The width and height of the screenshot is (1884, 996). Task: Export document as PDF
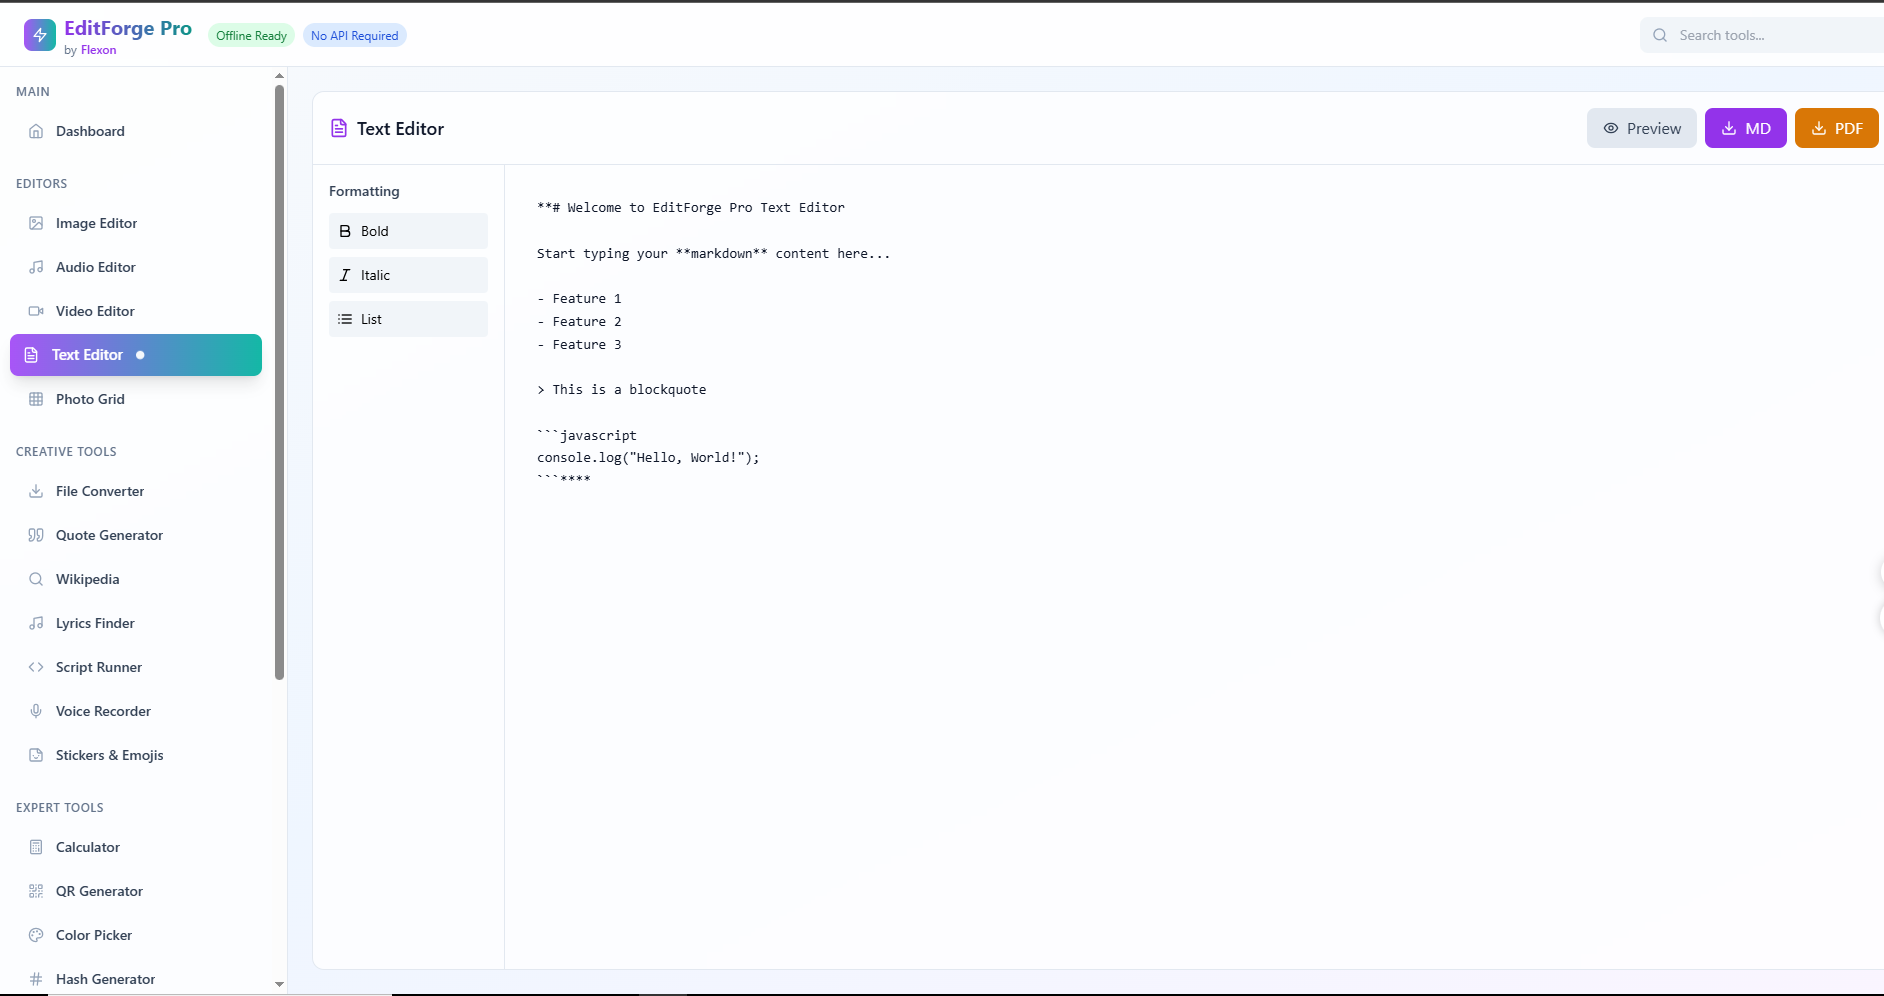(1836, 128)
